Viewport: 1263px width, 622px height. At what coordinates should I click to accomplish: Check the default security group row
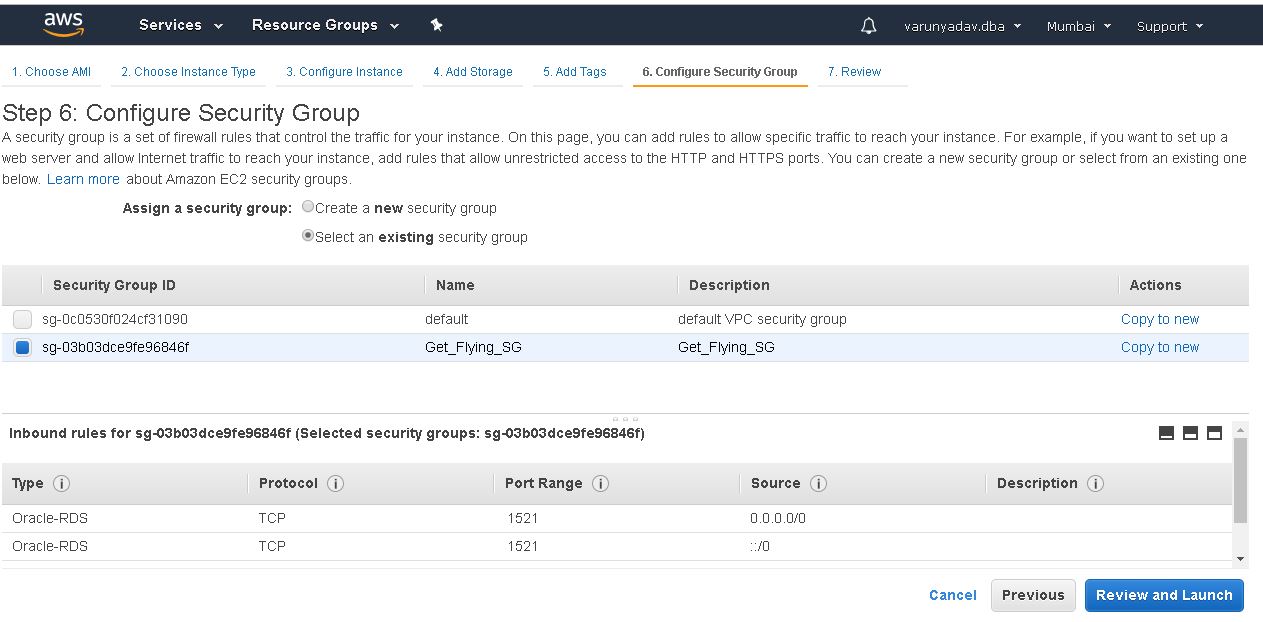click(22, 319)
